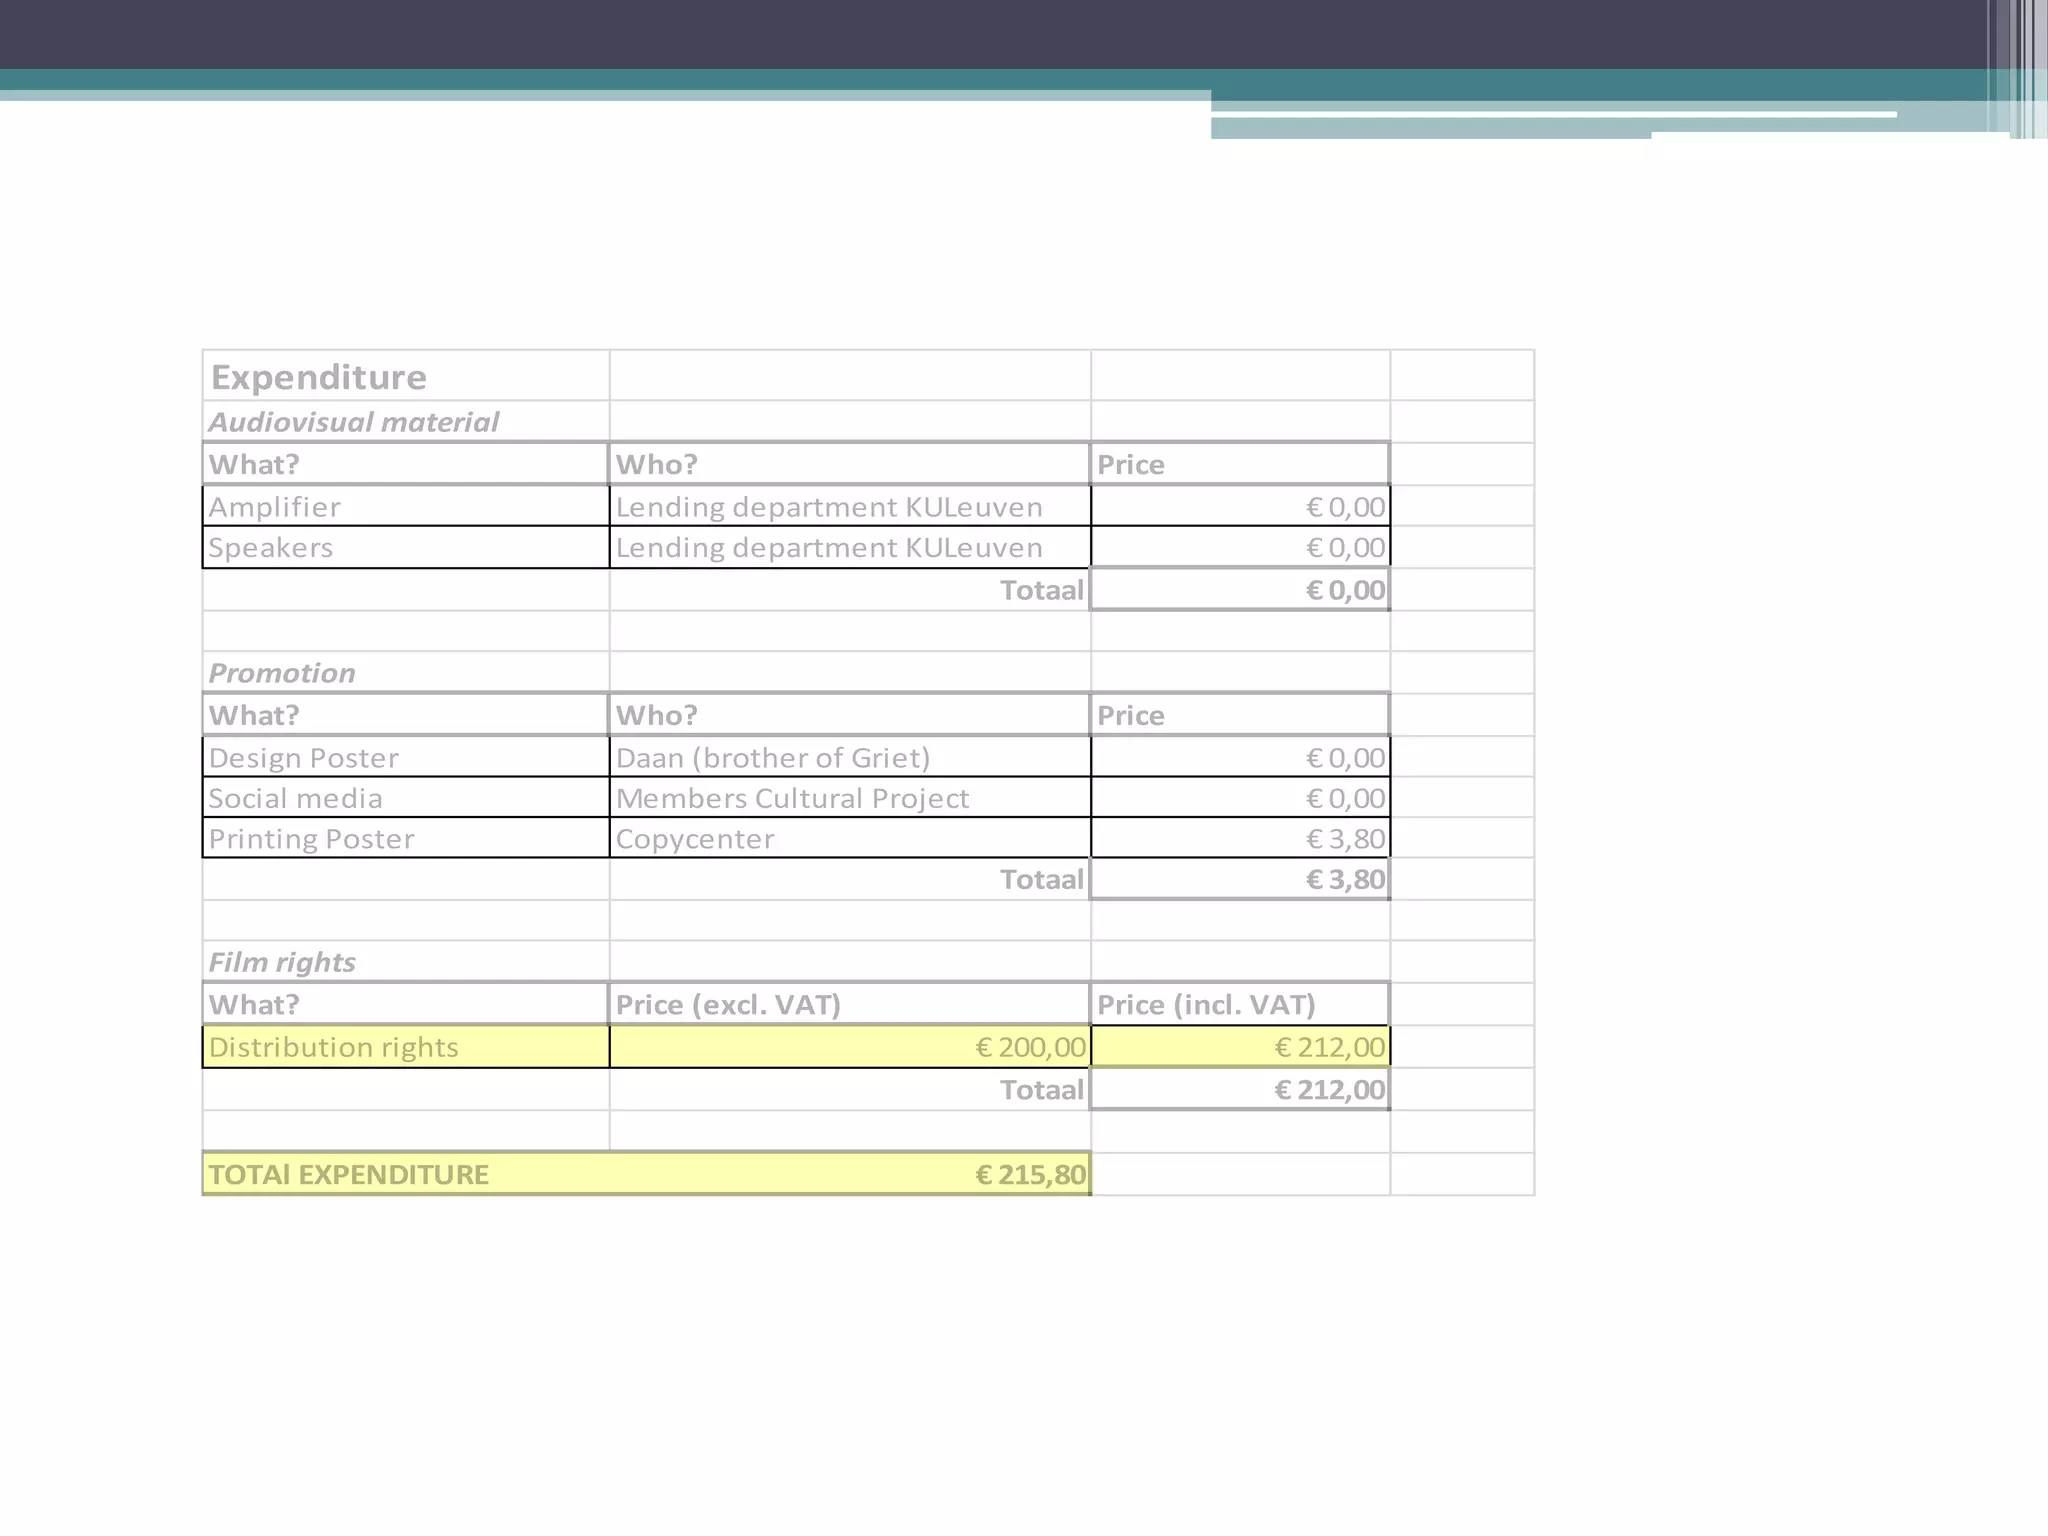Click the highlighted Distribution rights cell

click(x=334, y=1047)
